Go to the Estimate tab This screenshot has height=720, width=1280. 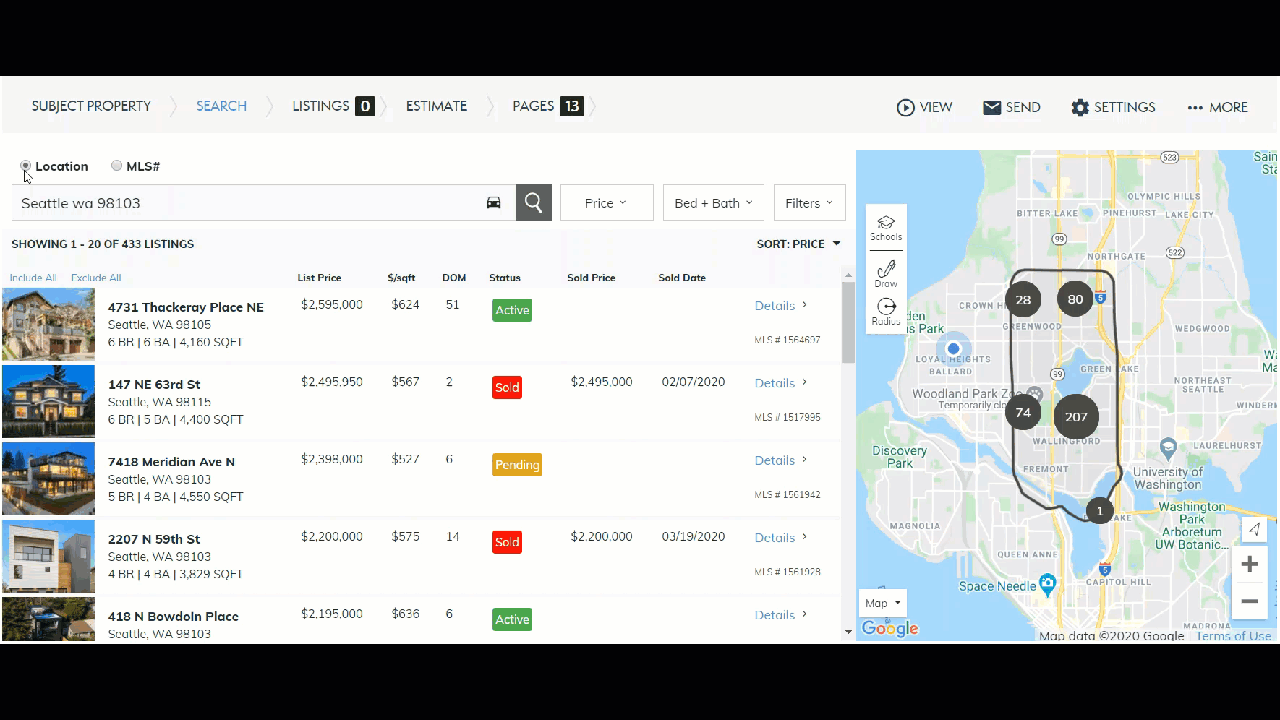click(436, 106)
